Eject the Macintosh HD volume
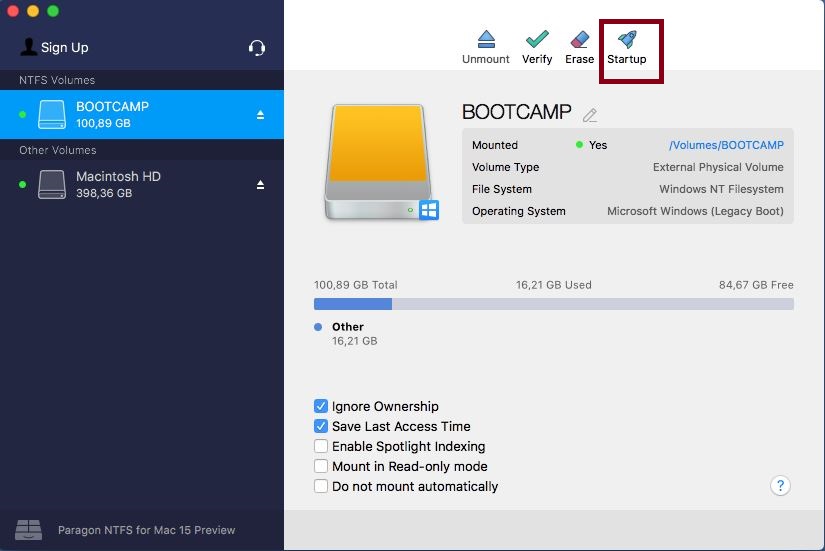 [260, 185]
